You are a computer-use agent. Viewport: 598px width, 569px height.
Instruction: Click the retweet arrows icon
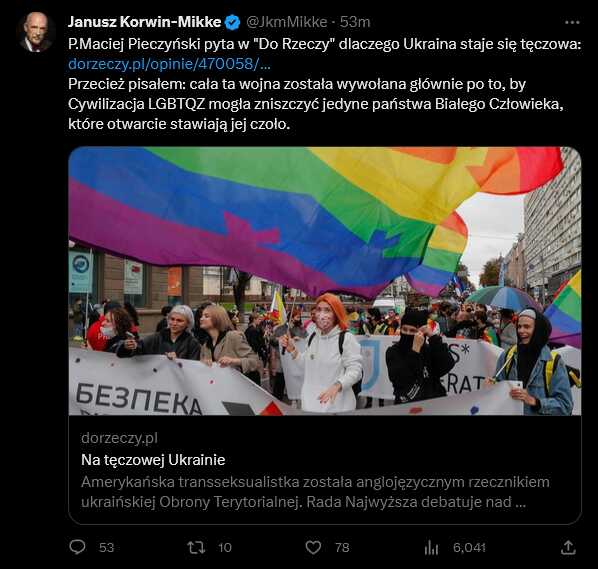click(x=196, y=548)
